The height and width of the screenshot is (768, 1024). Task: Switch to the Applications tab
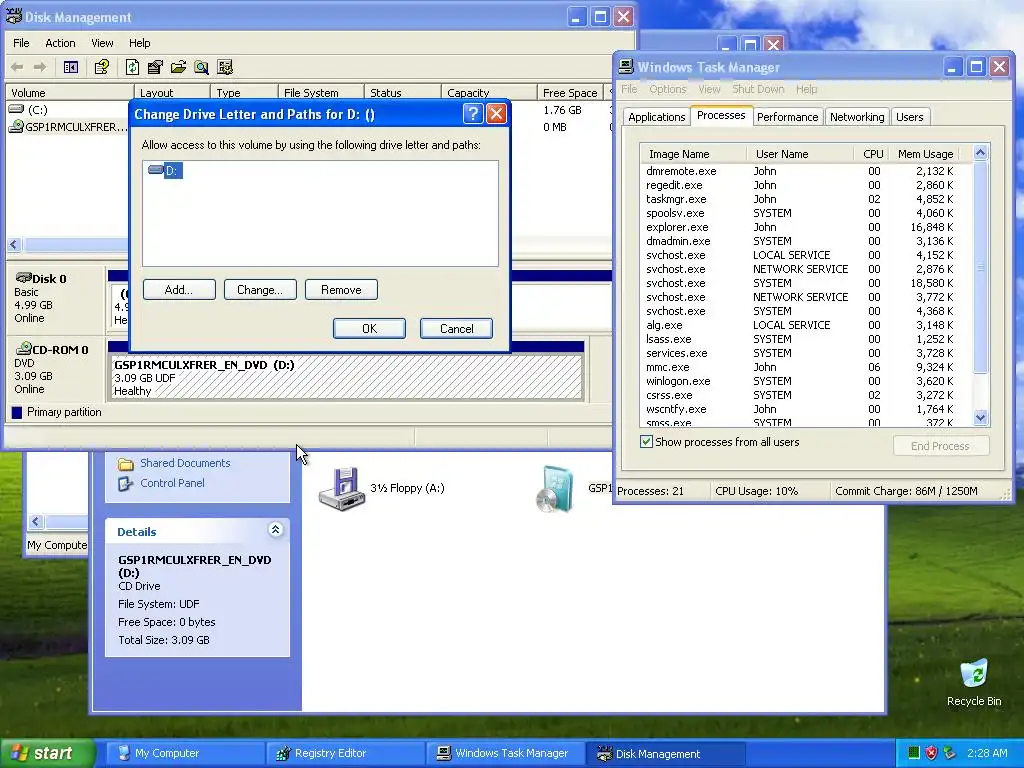click(x=656, y=117)
